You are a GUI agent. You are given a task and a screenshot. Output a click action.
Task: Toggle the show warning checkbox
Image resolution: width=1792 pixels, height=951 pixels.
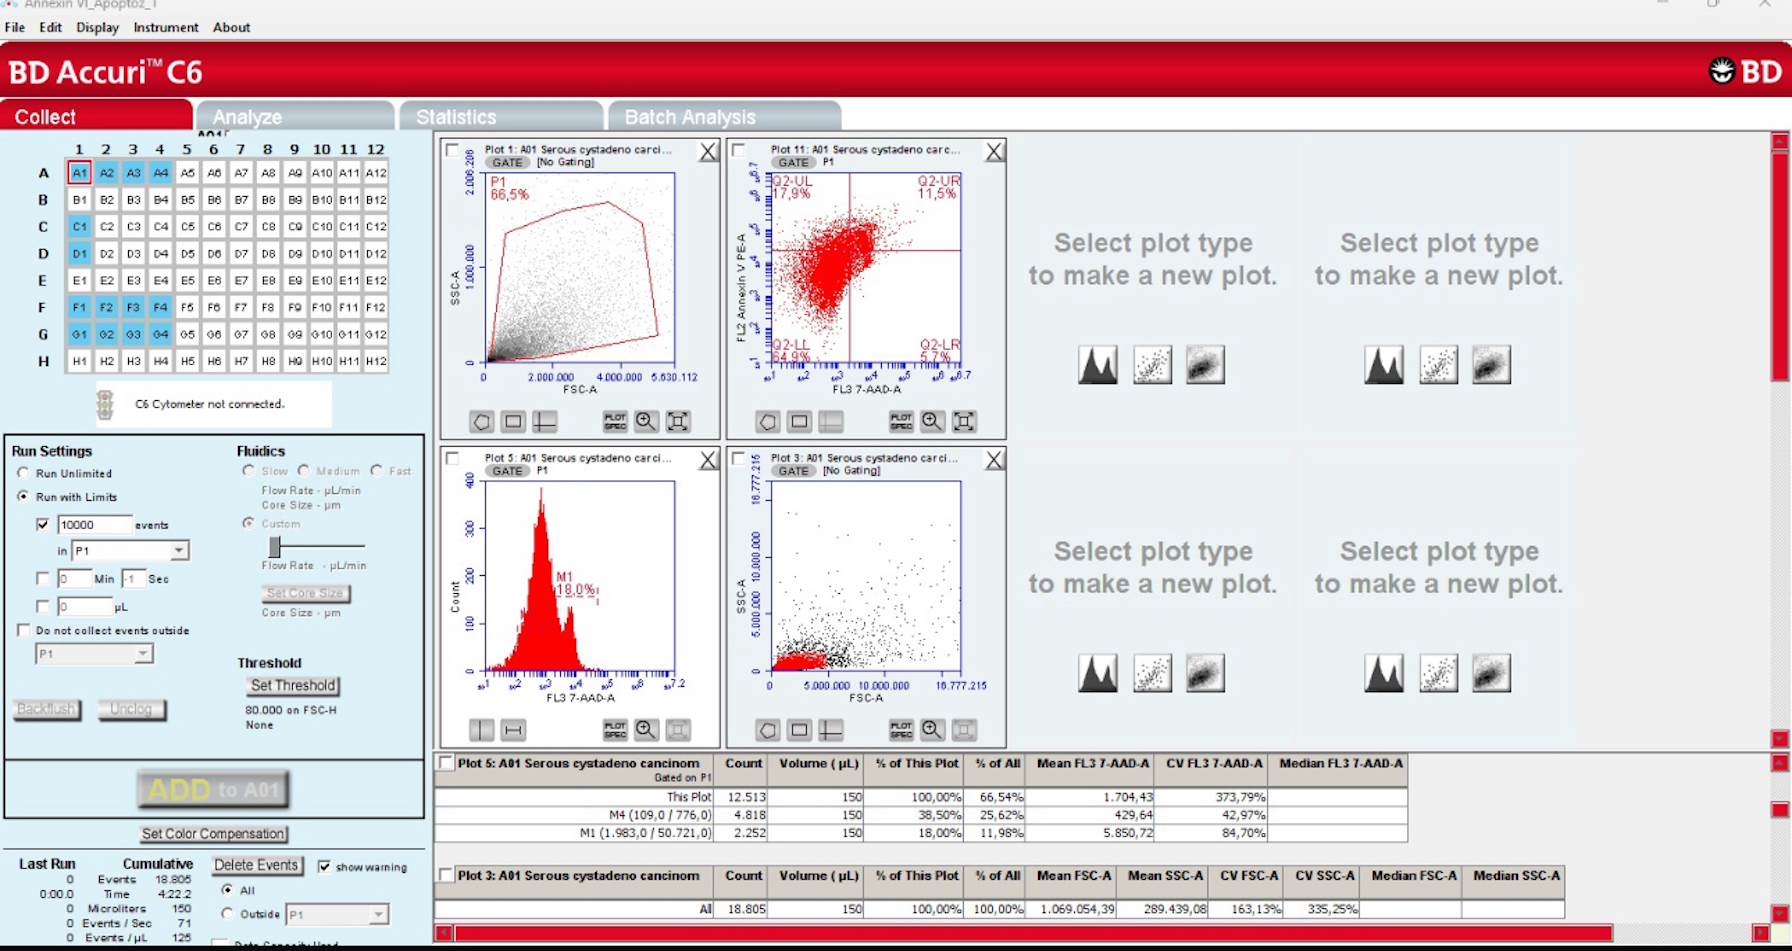point(324,867)
